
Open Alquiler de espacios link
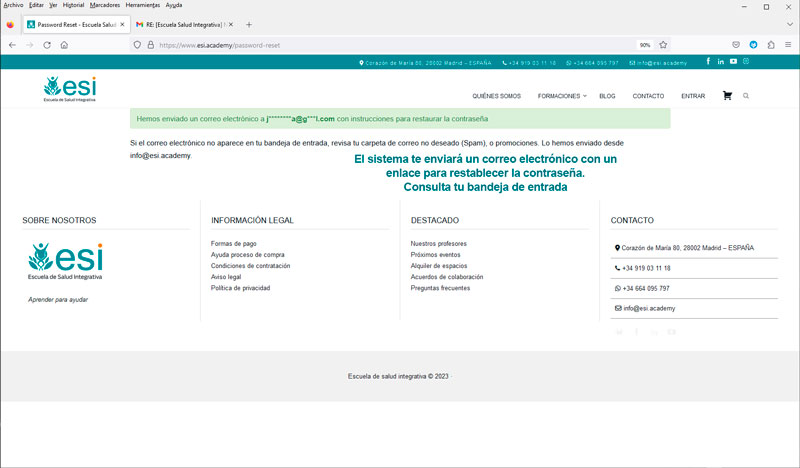tap(439, 266)
